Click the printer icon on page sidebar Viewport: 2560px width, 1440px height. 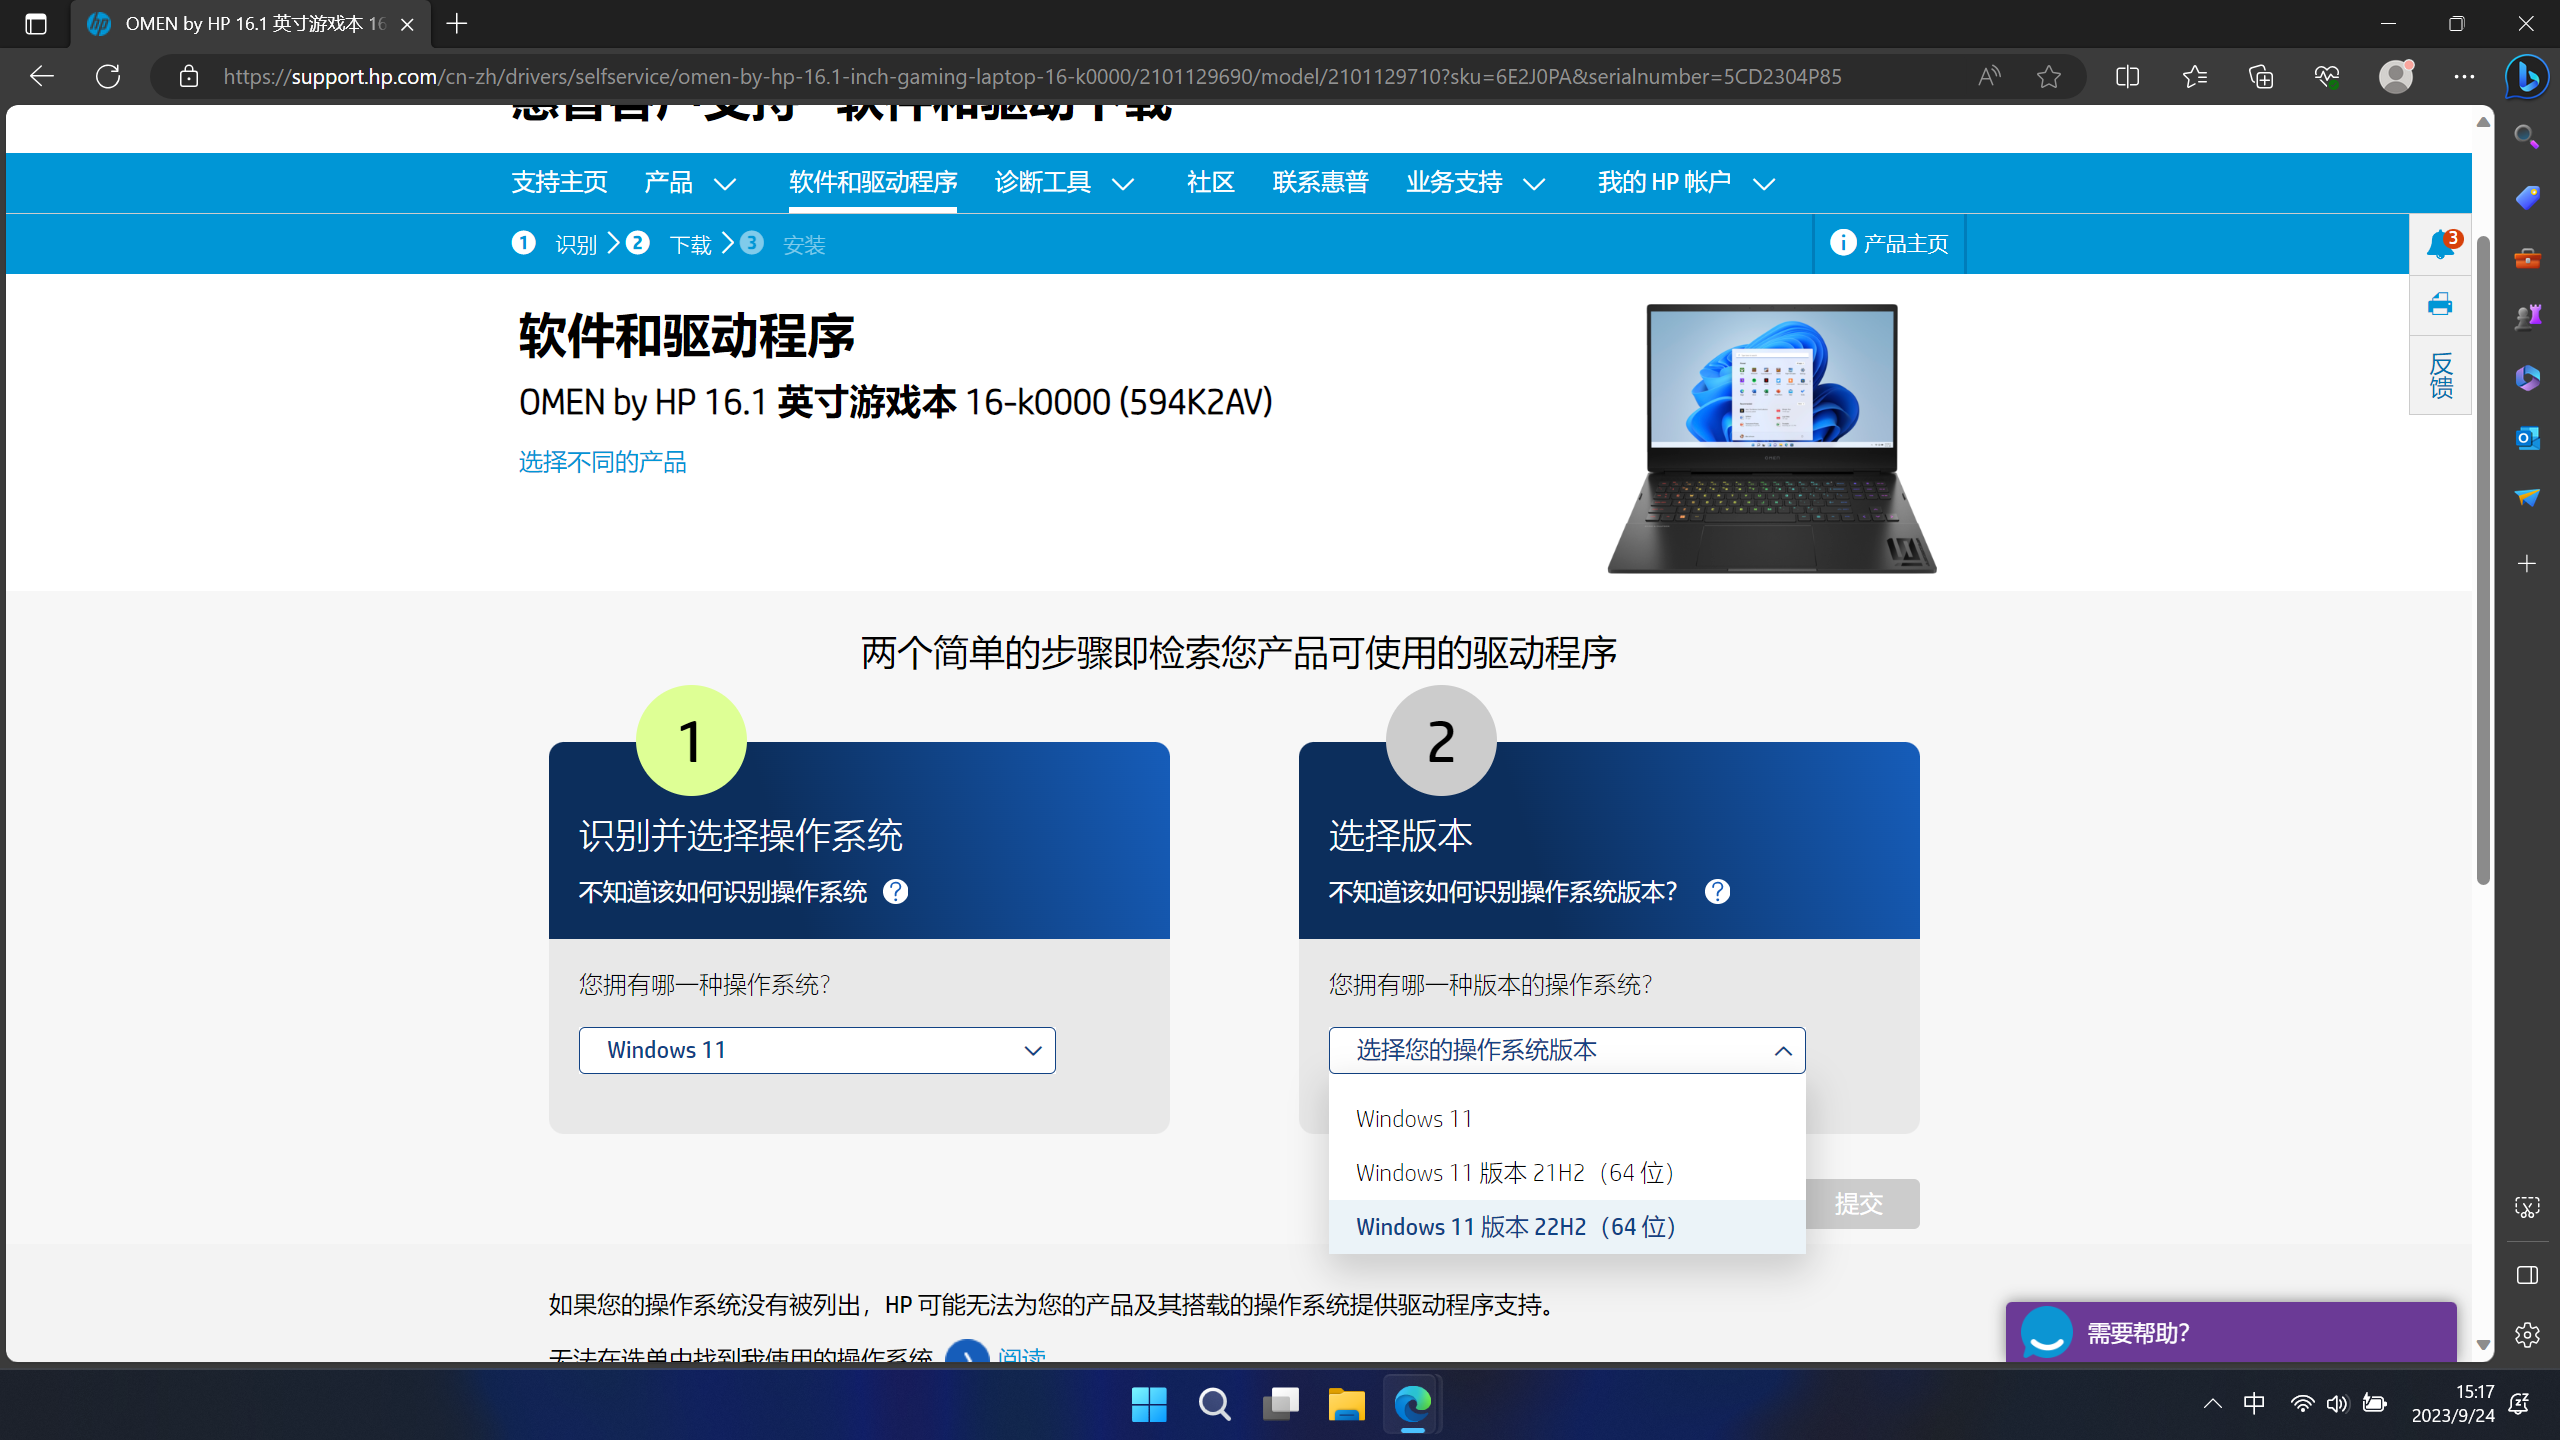click(2440, 304)
